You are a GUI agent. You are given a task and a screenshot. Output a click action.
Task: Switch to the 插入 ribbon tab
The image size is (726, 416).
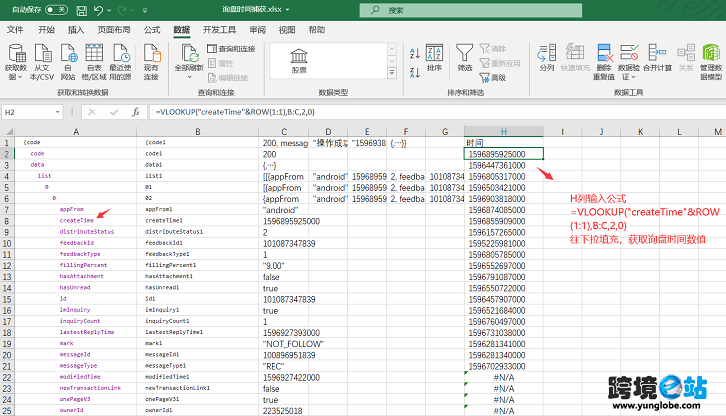(x=76, y=30)
